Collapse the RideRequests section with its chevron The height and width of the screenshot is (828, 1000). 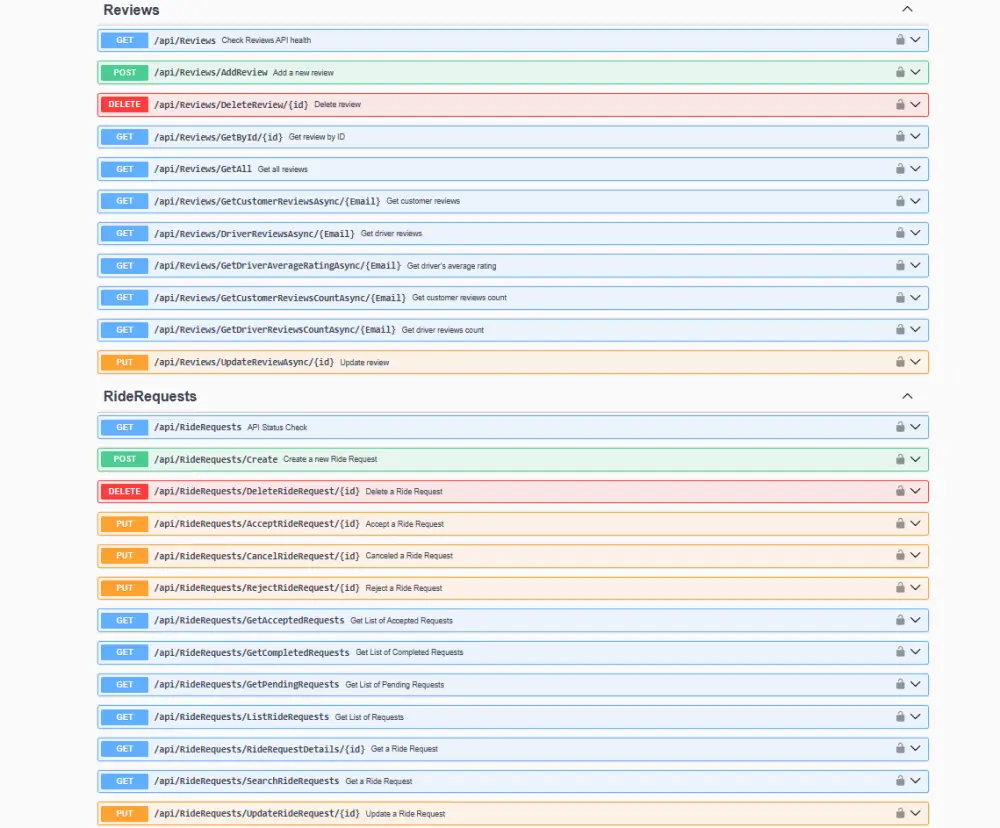(x=907, y=396)
